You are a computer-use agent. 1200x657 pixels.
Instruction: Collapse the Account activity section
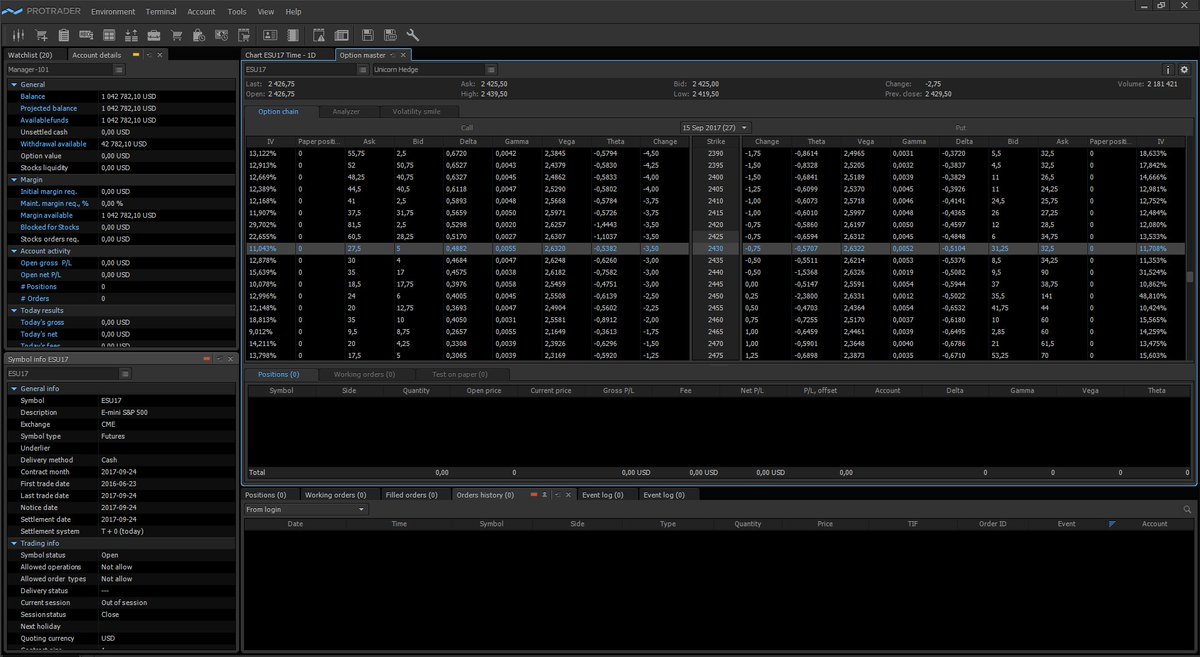[x=13, y=251]
